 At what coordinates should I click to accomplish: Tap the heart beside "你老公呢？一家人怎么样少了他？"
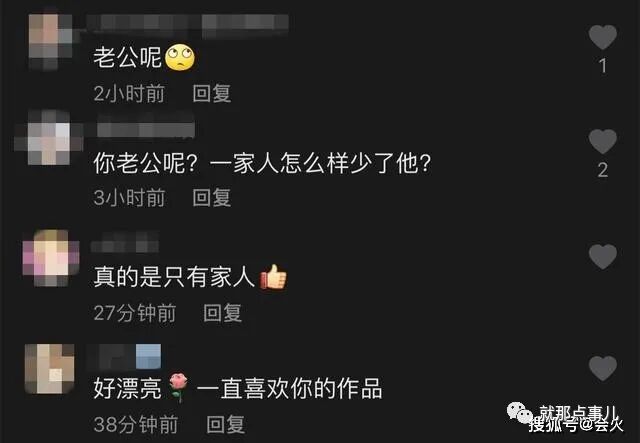[602, 141]
